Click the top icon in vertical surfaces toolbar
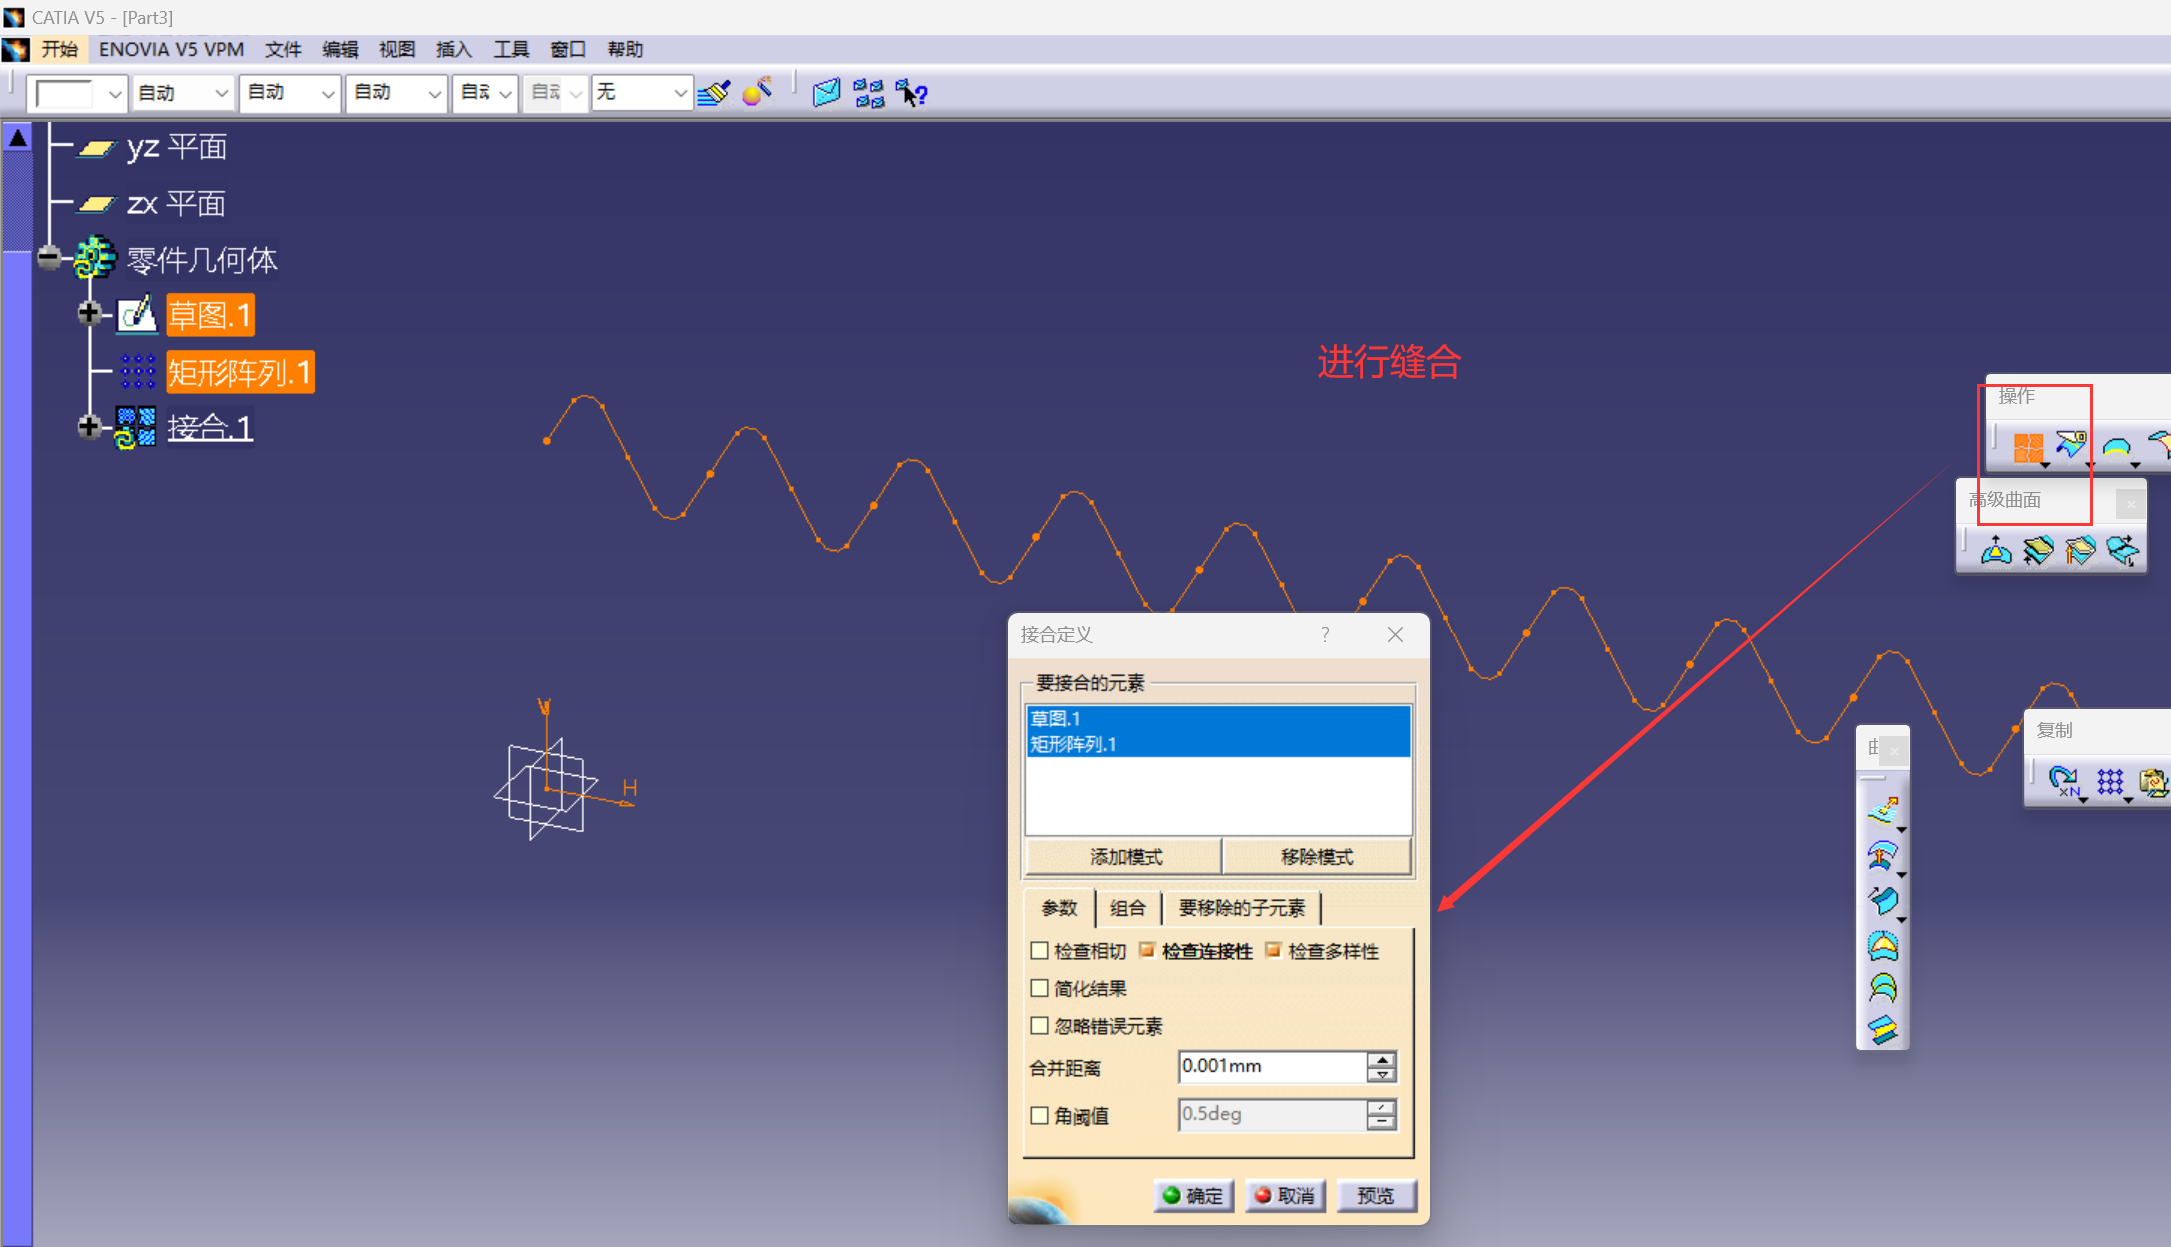This screenshot has width=2171, height=1247. [x=1882, y=809]
